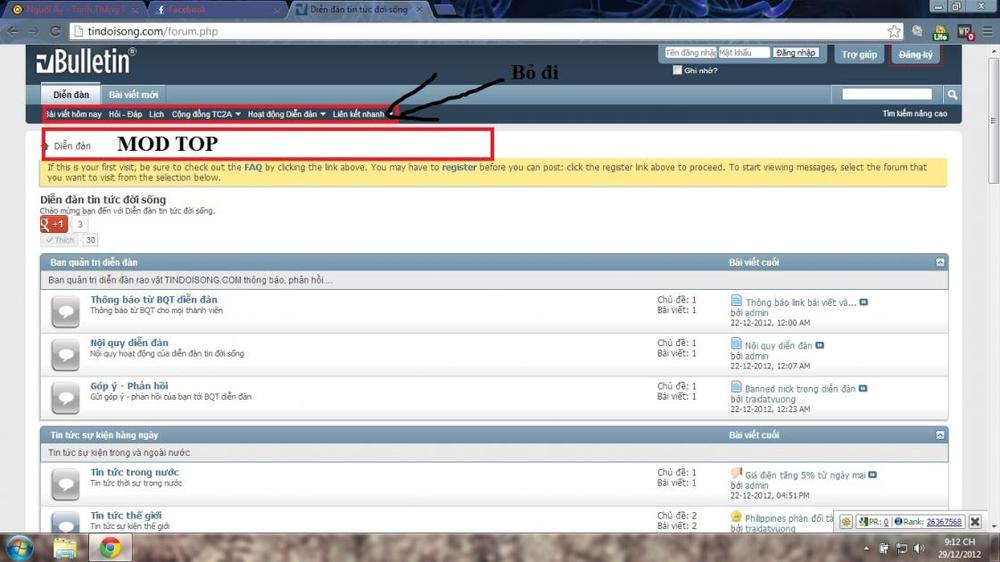Click the search magnifier icon button
The image size is (1000, 562).
pos(952,94)
